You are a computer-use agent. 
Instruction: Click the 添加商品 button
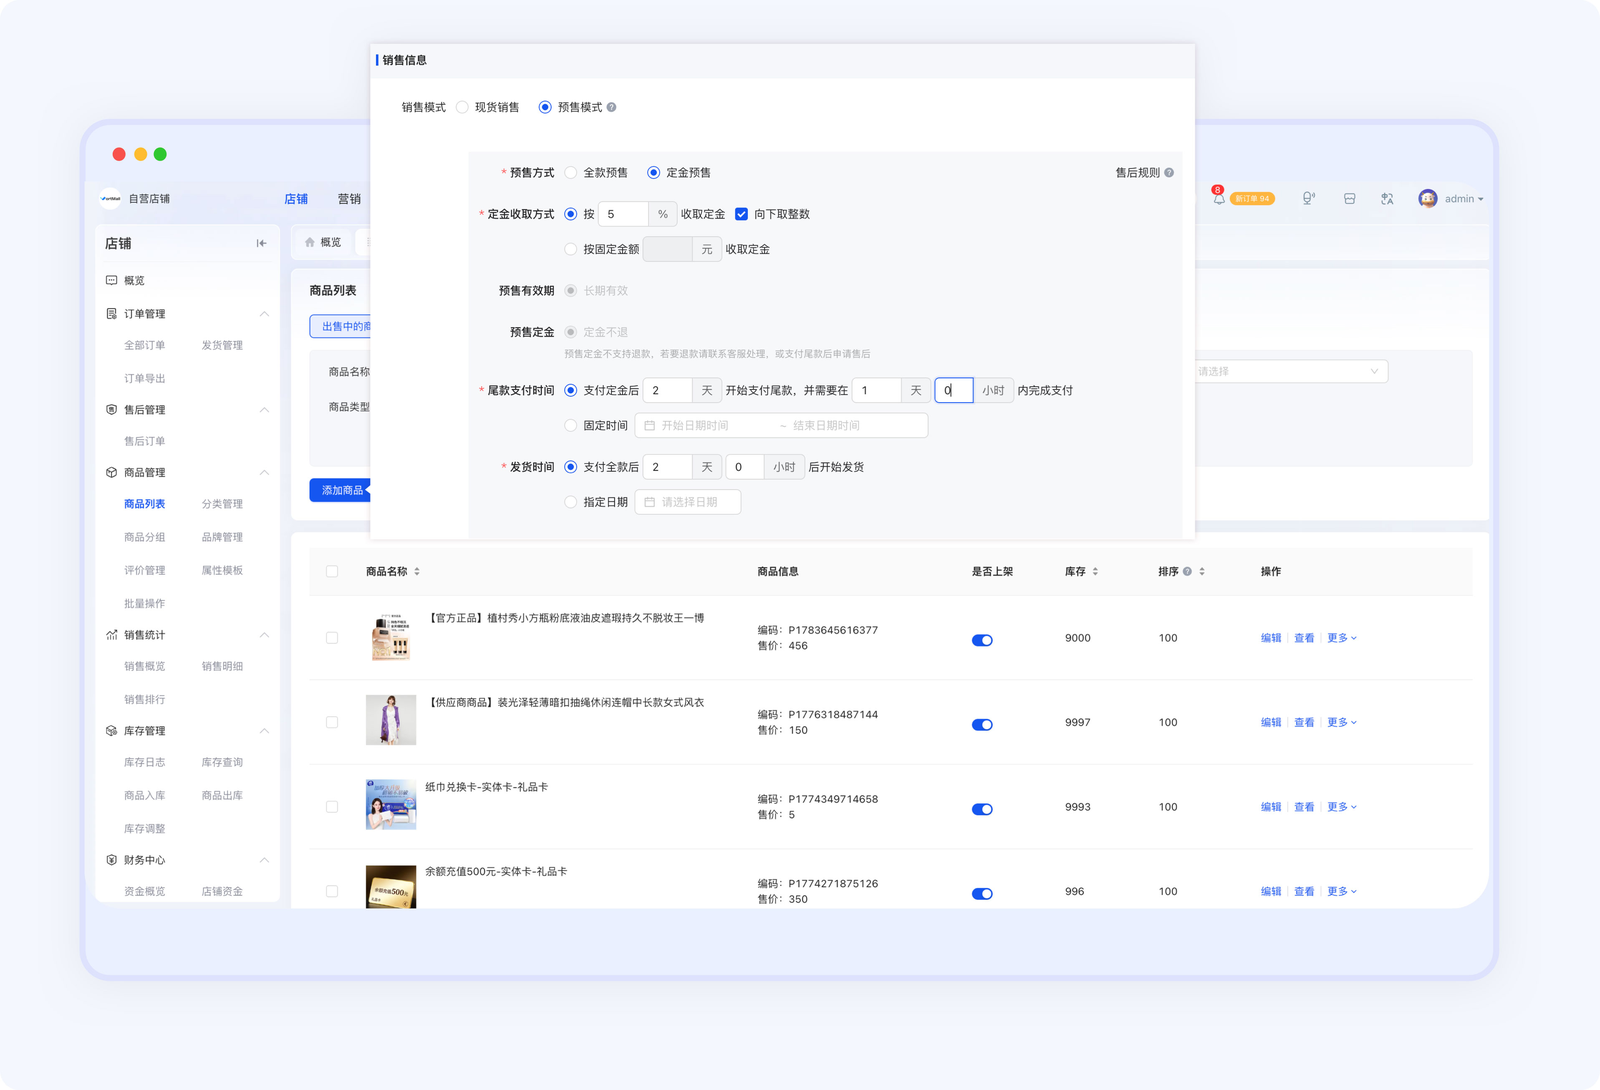click(341, 490)
